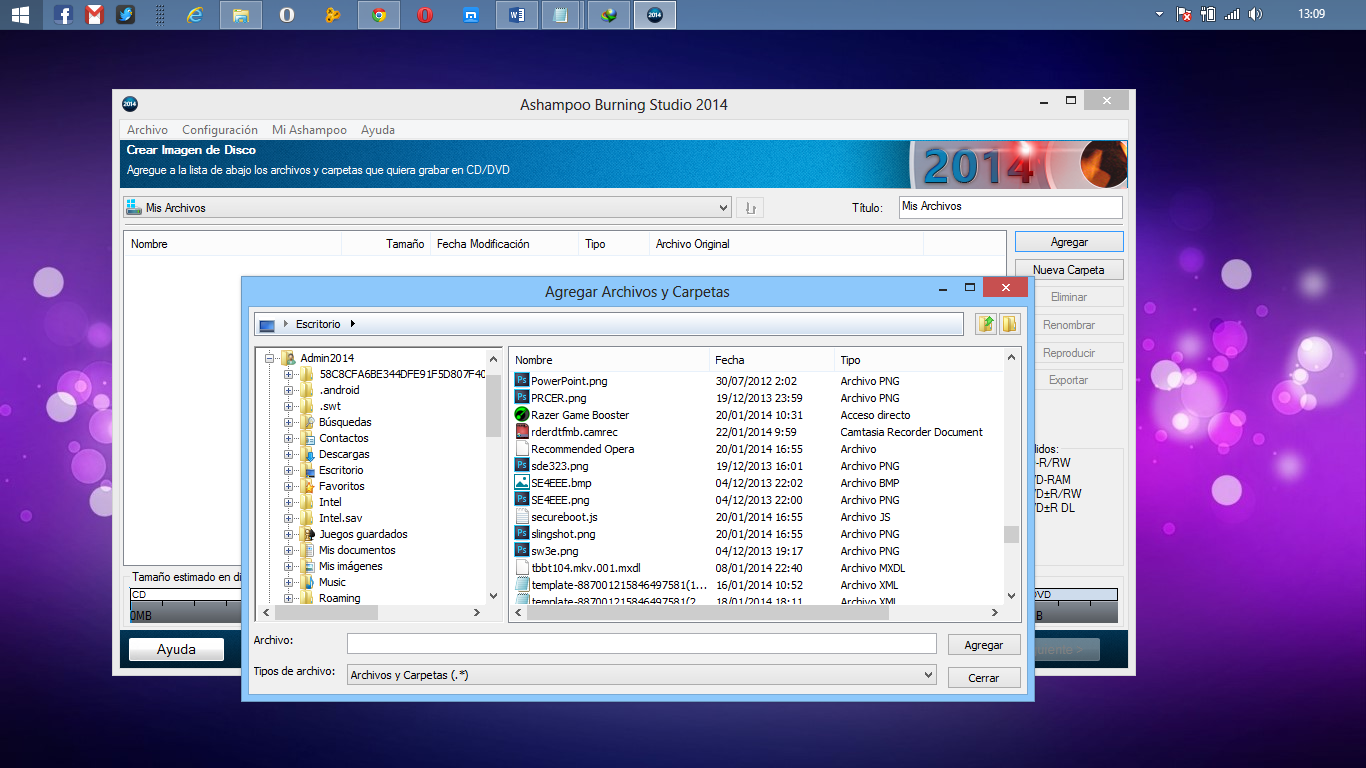Click the tbbt104.mkv.001.mxdl file icon
This screenshot has width=1366, height=768.
521,568
